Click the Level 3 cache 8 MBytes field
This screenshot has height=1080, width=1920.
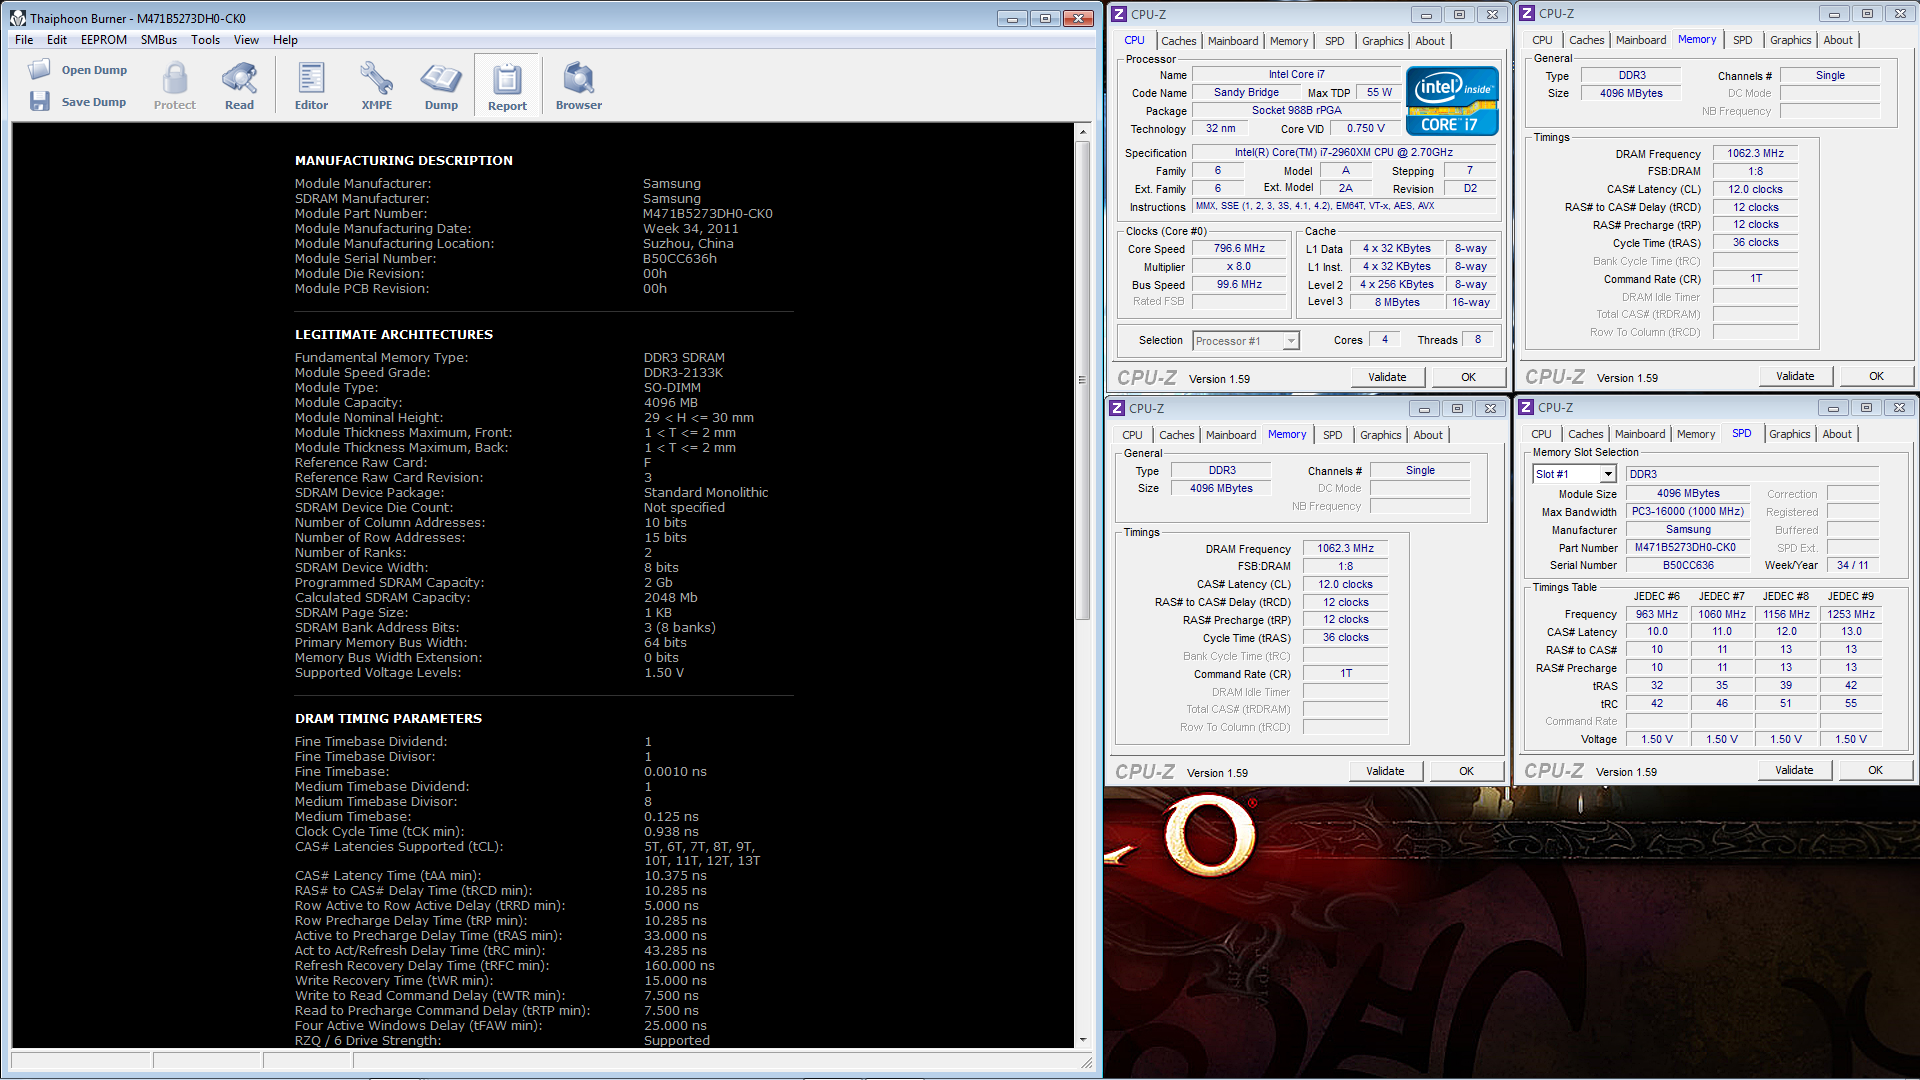[x=1396, y=302]
